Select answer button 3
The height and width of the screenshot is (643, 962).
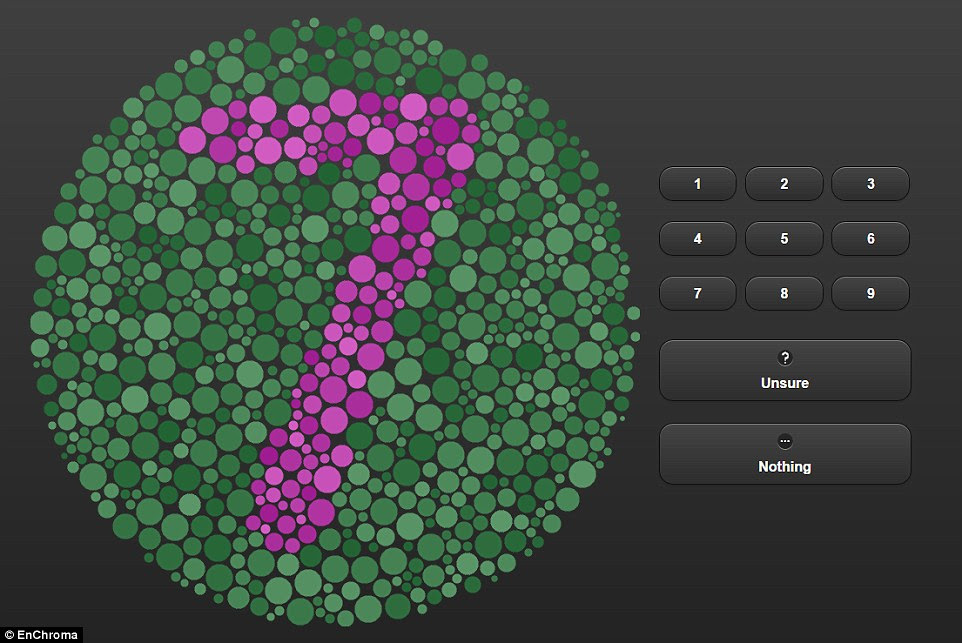(871, 183)
